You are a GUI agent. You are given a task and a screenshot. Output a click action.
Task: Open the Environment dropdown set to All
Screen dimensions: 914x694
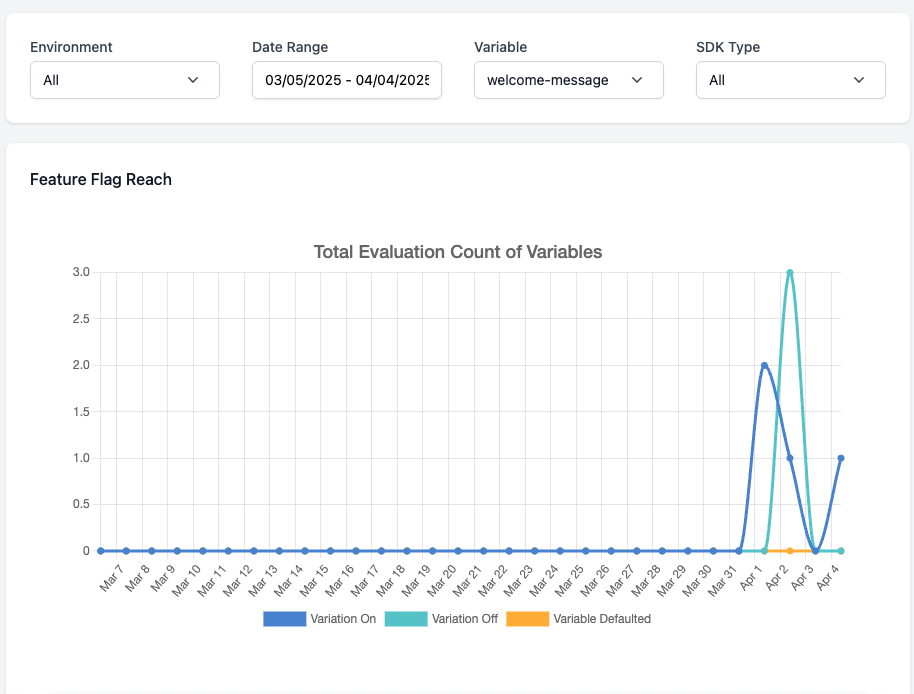[x=124, y=80]
